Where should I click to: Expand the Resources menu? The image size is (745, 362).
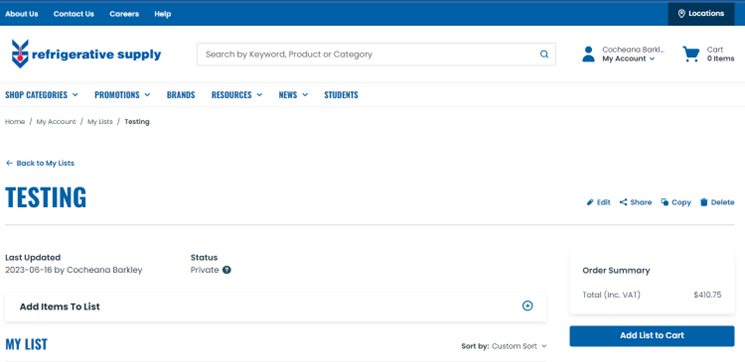coord(237,95)
